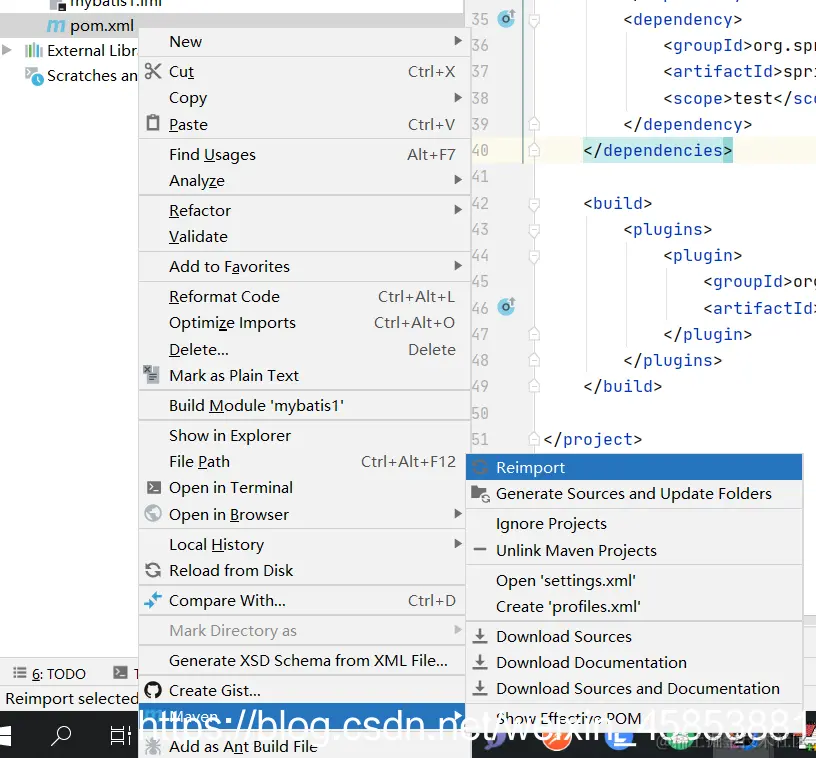Image resolution: width=816 pixels, height=758 pixels.
Task: Expand the Refactor submenu
Action: click(458, 210)
